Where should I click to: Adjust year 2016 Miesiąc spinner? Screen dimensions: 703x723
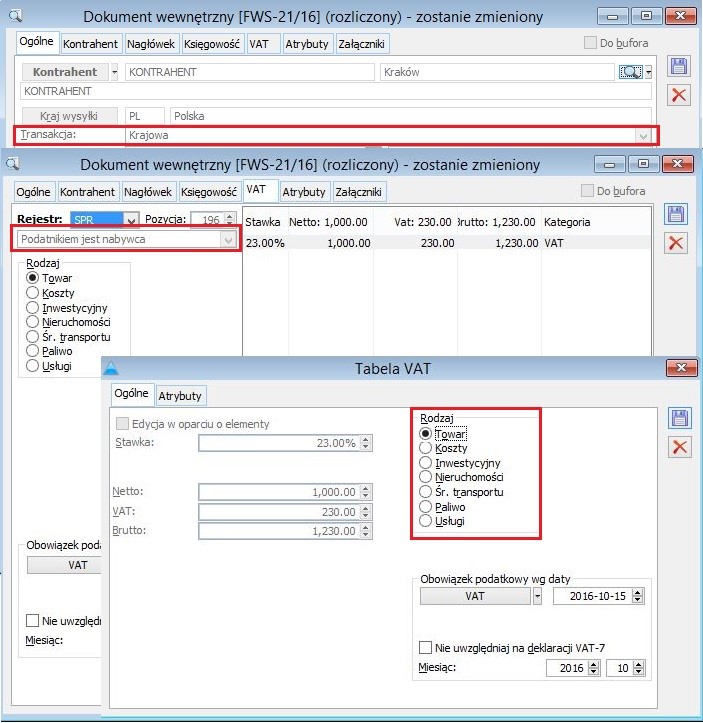(x=594, y=668)
